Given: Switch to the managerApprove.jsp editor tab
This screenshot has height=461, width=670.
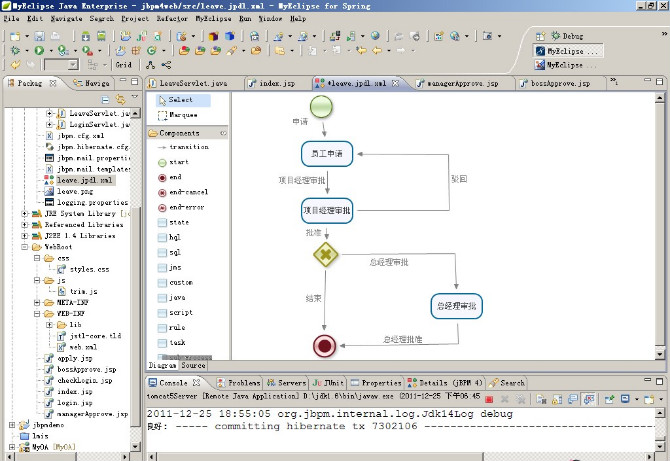Looking at the screenshot, I should tap(461, 83).
